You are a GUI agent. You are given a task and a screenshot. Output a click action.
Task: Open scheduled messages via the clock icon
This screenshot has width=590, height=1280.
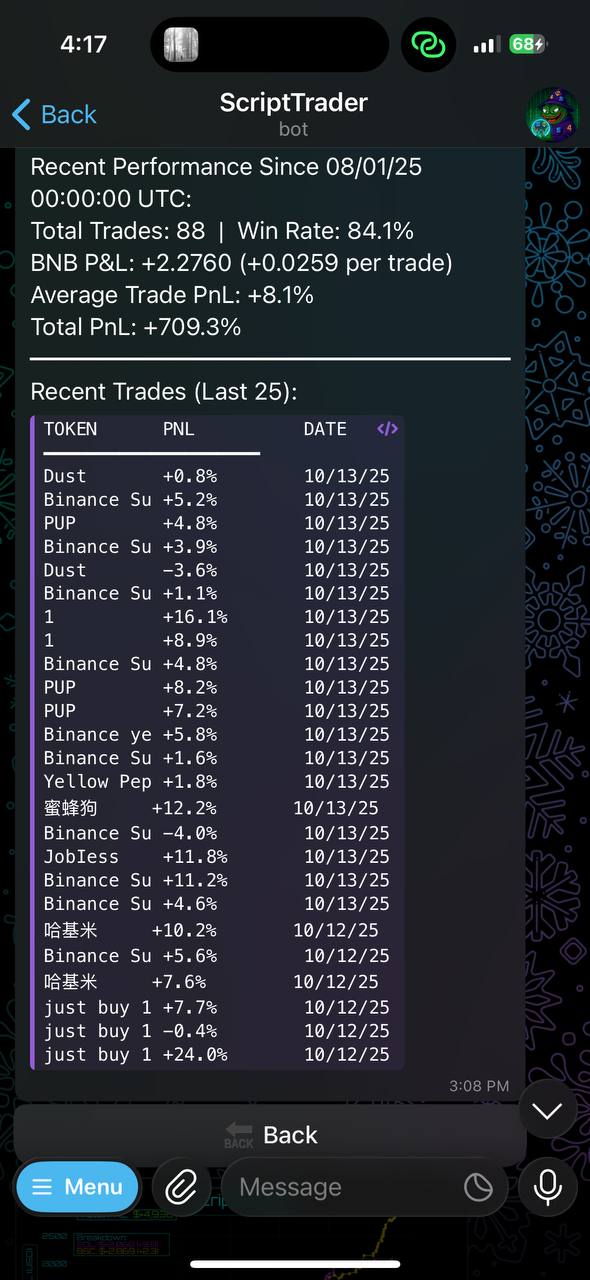click(478, 1187)
